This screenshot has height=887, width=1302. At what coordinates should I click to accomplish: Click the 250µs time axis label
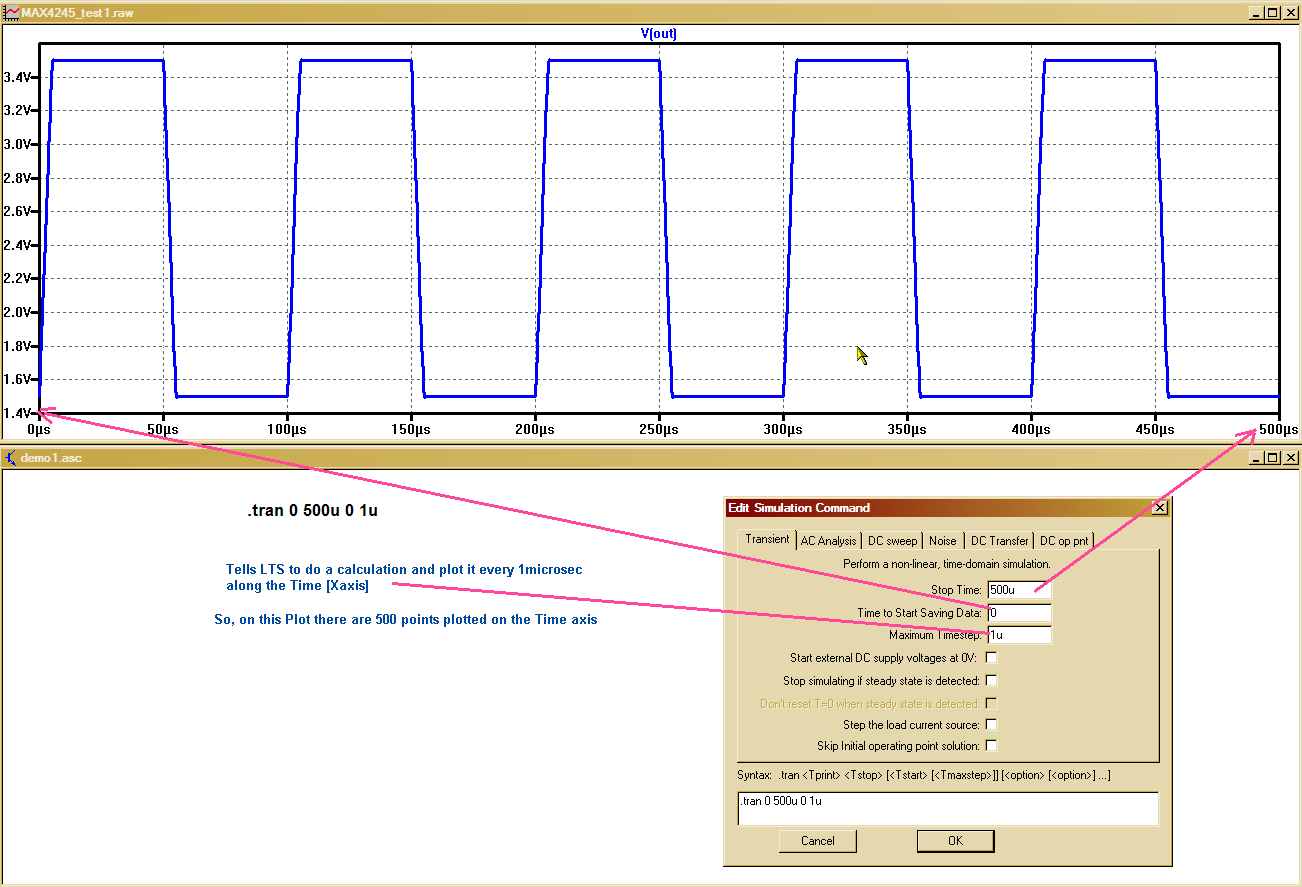coord(658,429)
